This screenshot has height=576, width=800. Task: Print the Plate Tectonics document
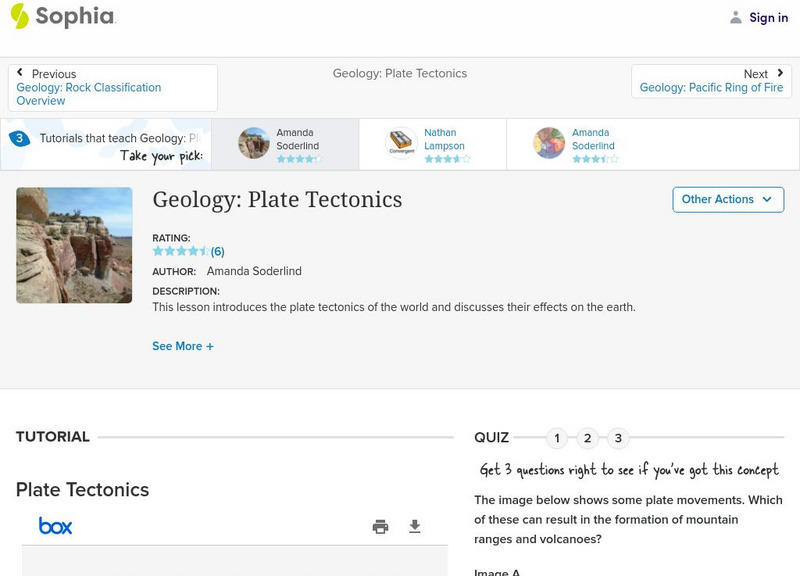[x=380, y=527]
